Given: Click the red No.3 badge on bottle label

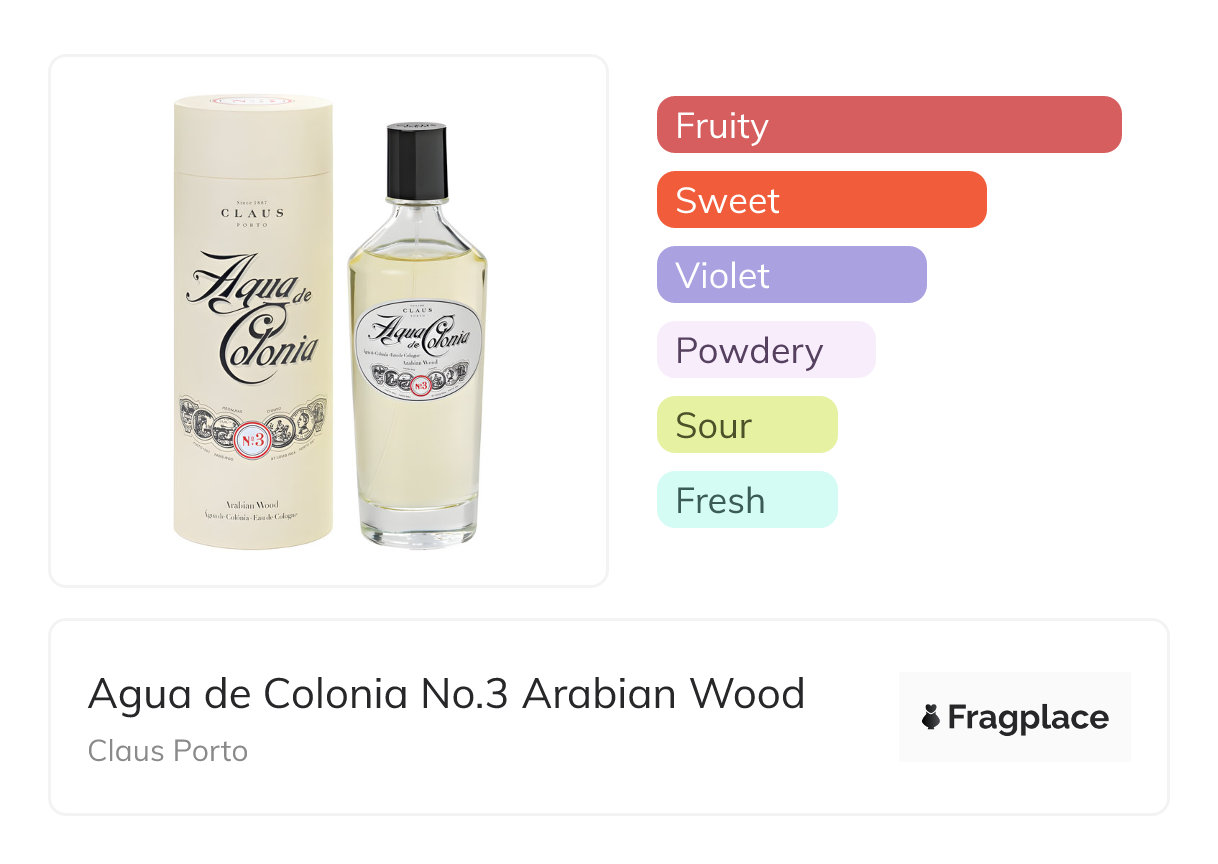Looking at the screenshot, I should 419,384.
